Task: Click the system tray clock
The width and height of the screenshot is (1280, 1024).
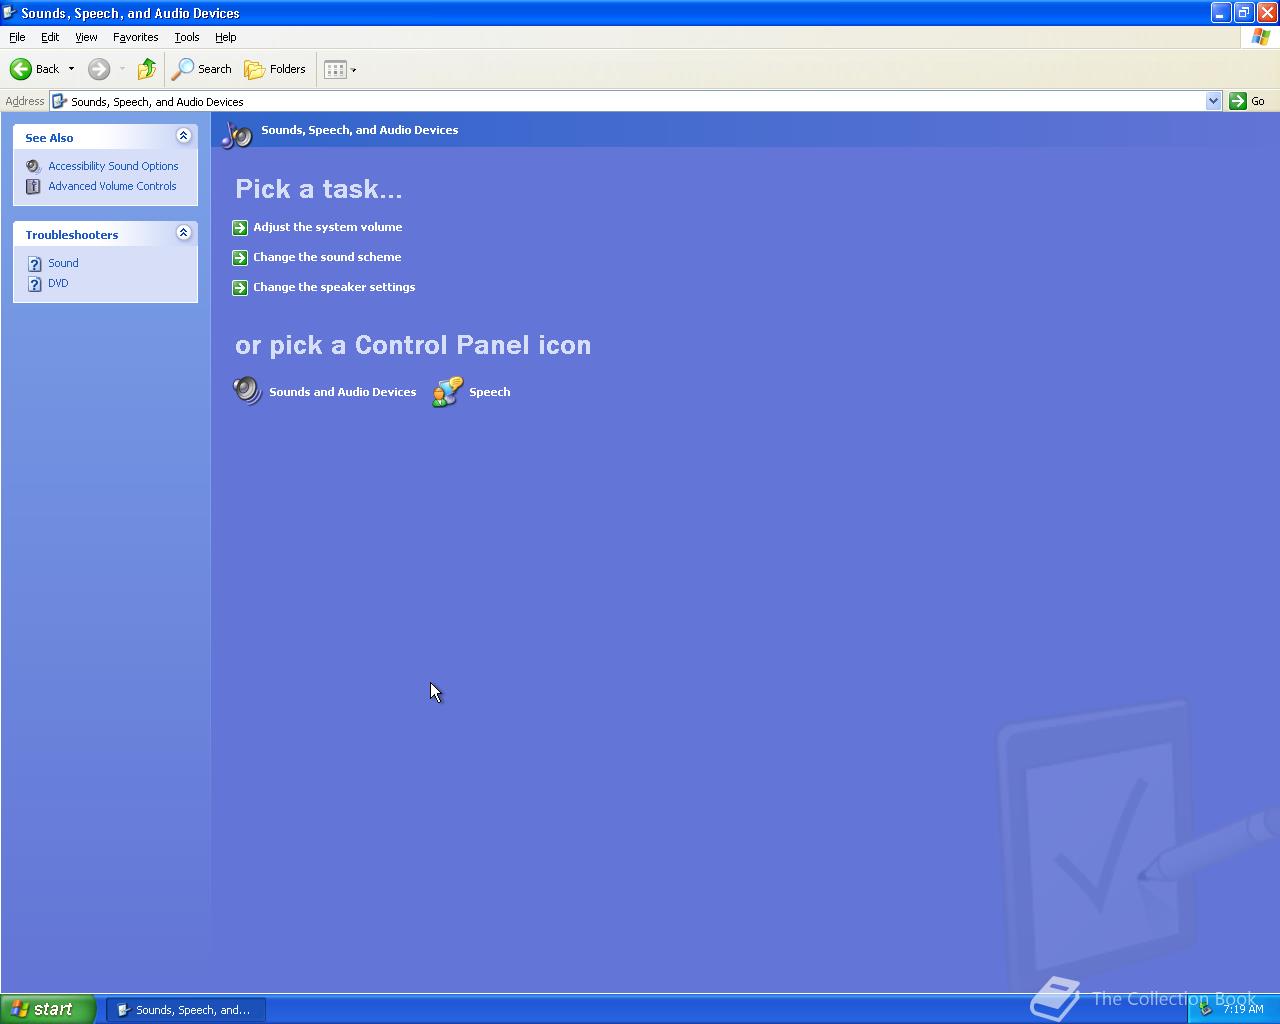Action: (x=1243, y=1009)
